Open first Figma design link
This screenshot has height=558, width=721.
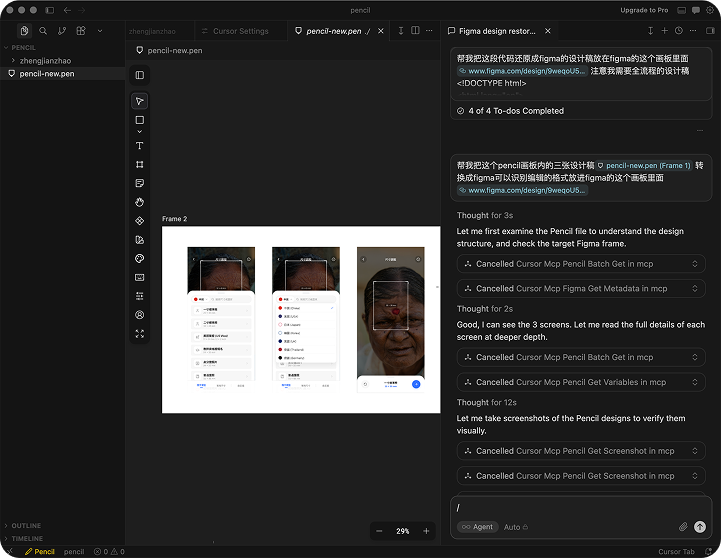coord(522,71)
